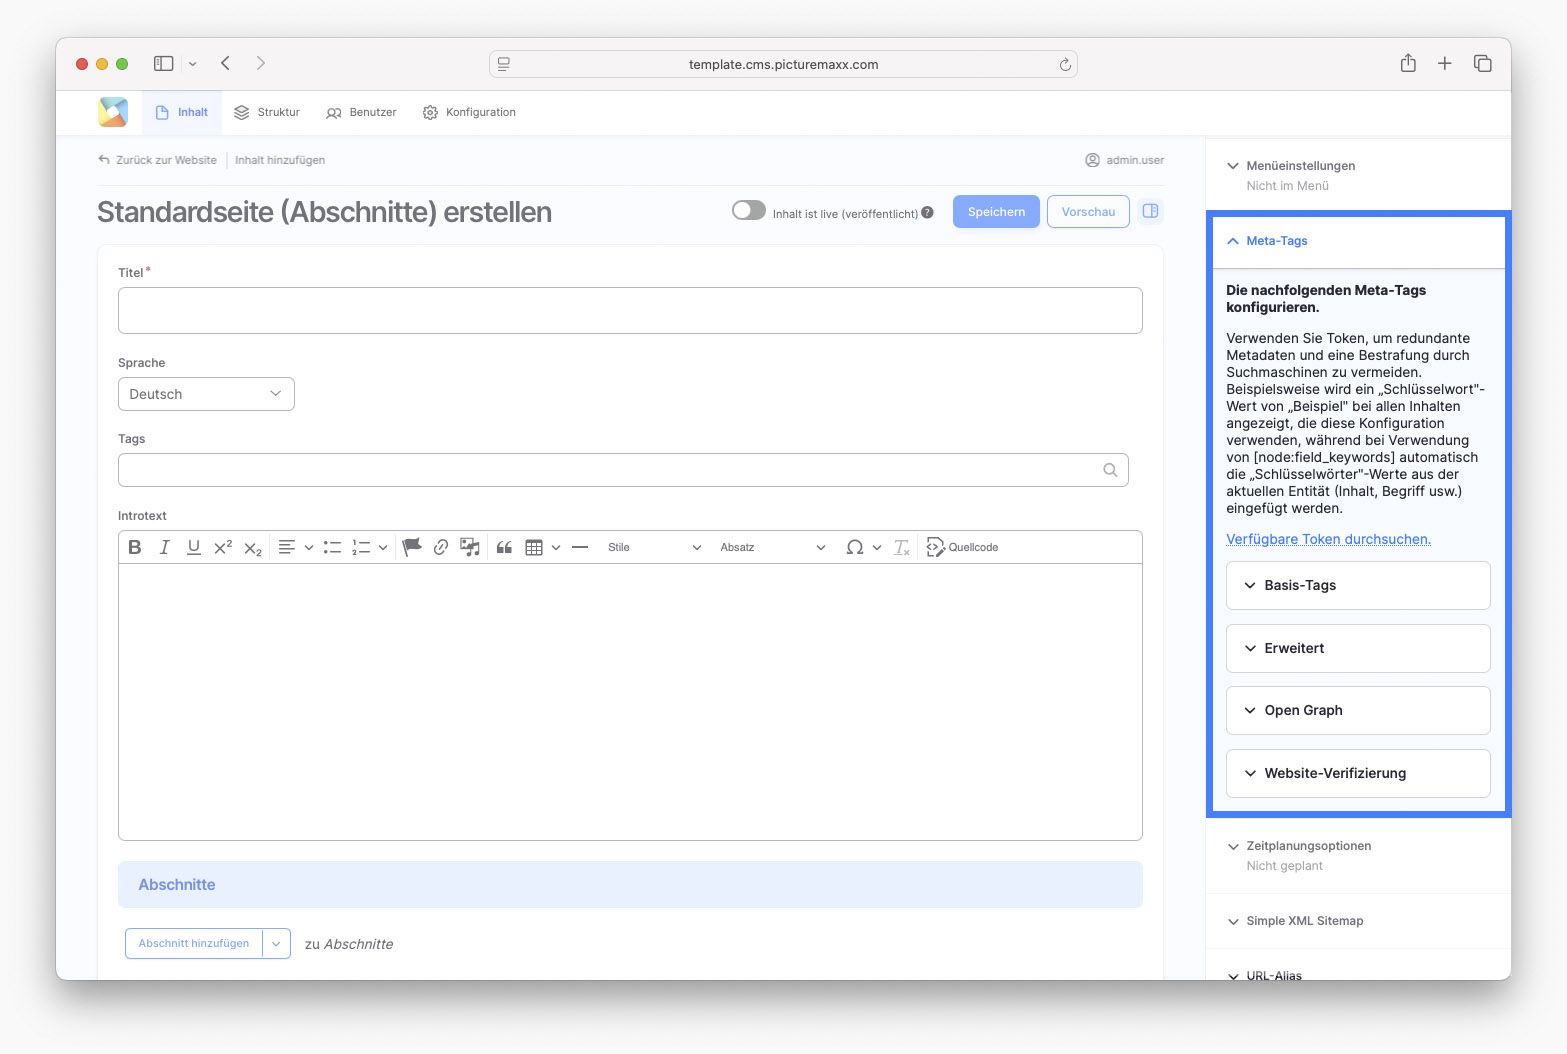Expand the Open Graph section
The image size is (1567, 1054).
(1357, 710)
